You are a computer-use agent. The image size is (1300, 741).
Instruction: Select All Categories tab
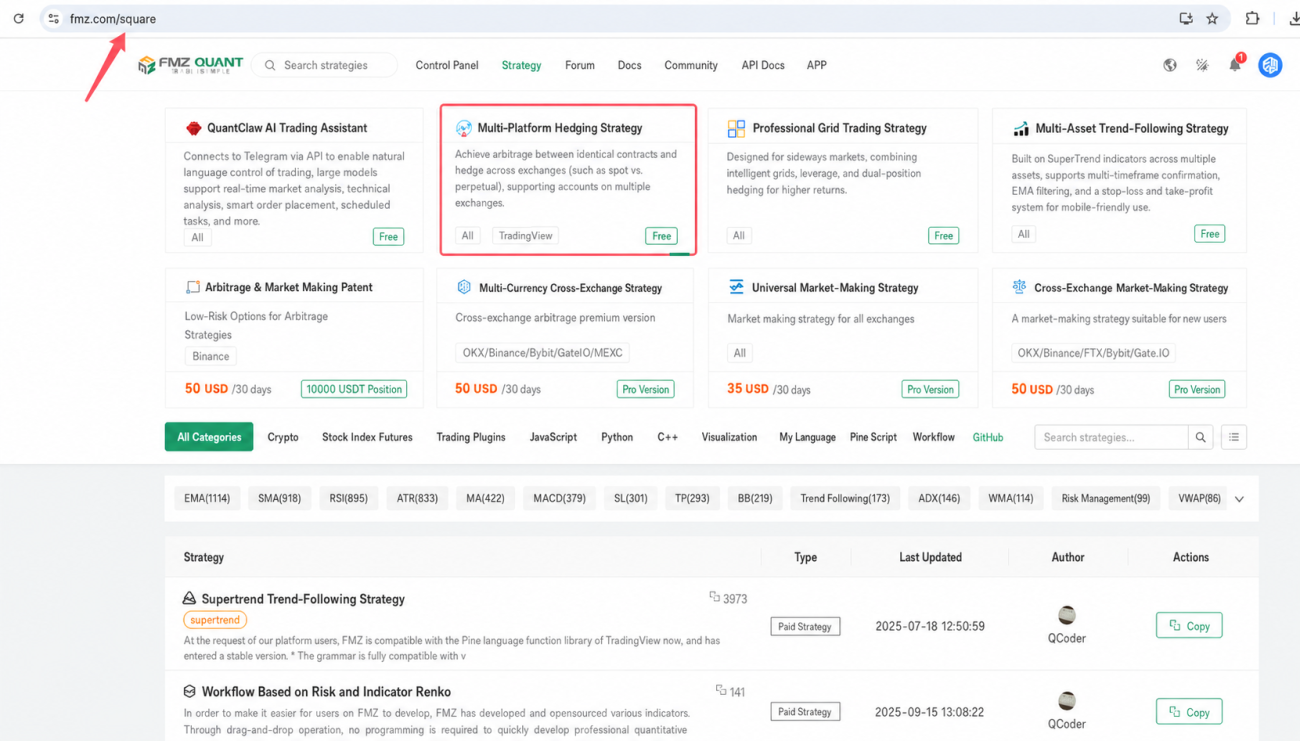[x=209, y=437]
